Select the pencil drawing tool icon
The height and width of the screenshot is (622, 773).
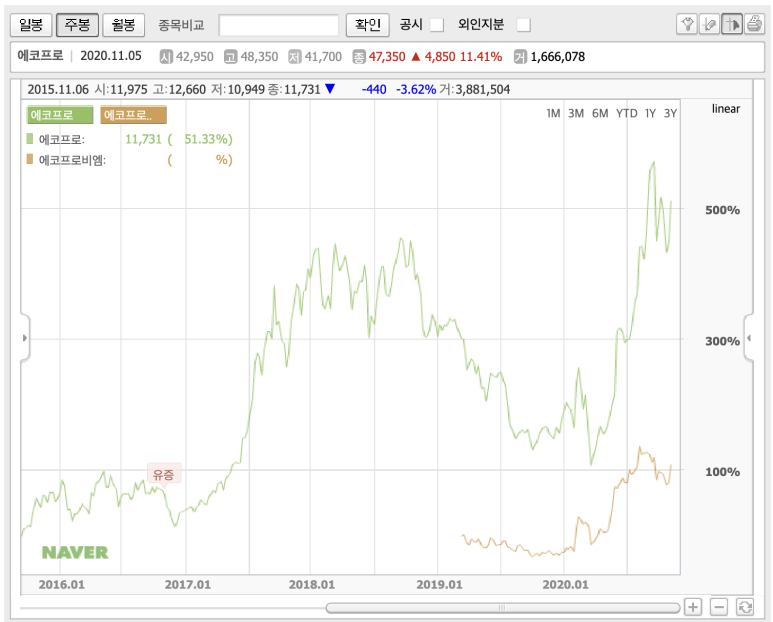[709, 24]
